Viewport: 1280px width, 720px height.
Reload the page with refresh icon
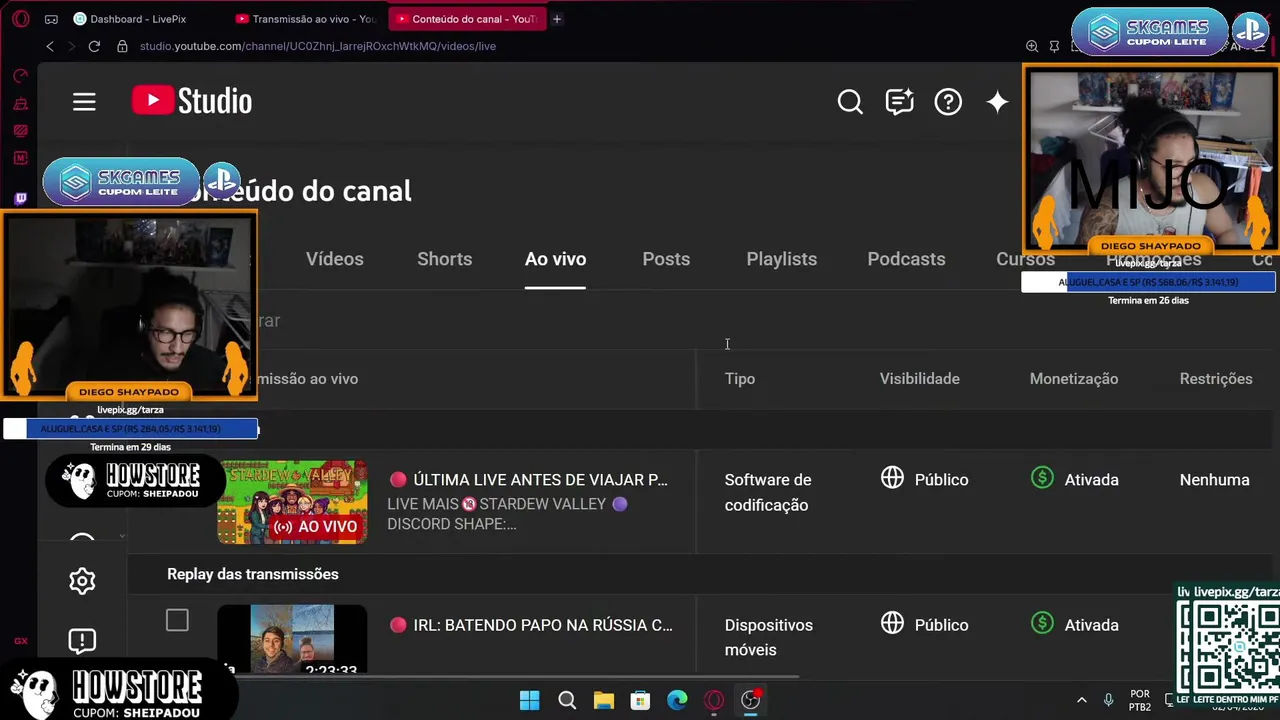click(94, 46)
